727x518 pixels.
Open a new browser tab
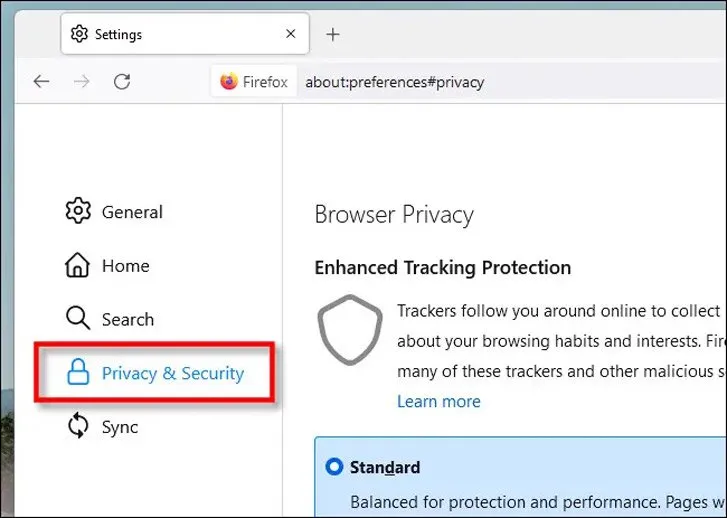pos(333,34)
